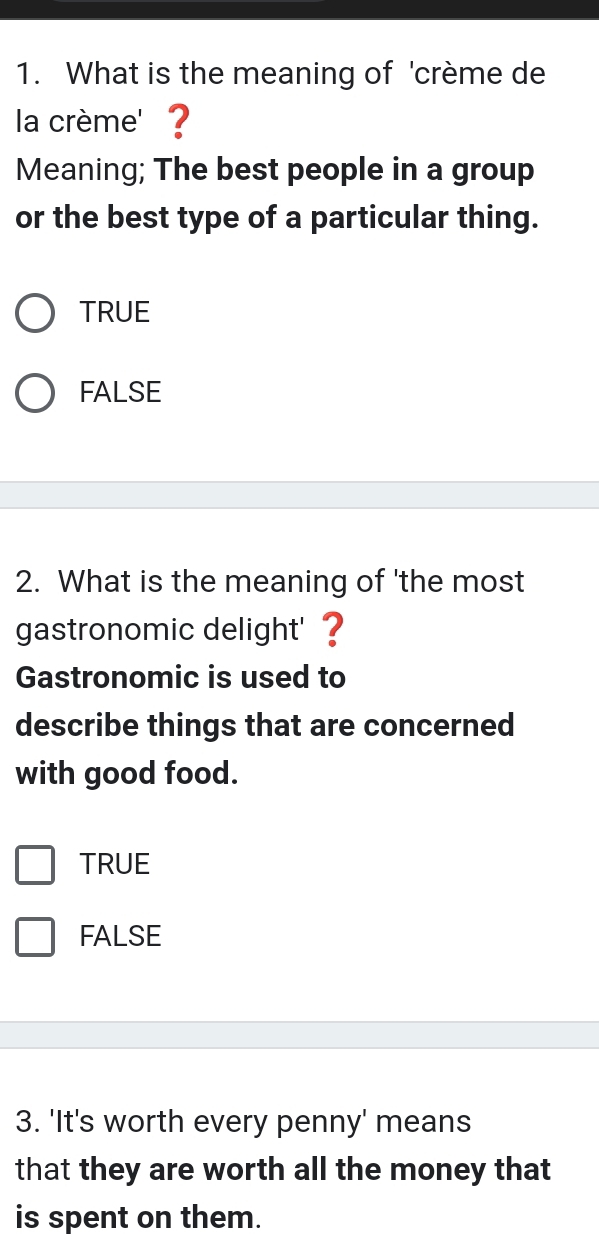This screenshot has height=1257, width=599.
Task: Click the question 2 heading text
Action: tap(270, 581)
